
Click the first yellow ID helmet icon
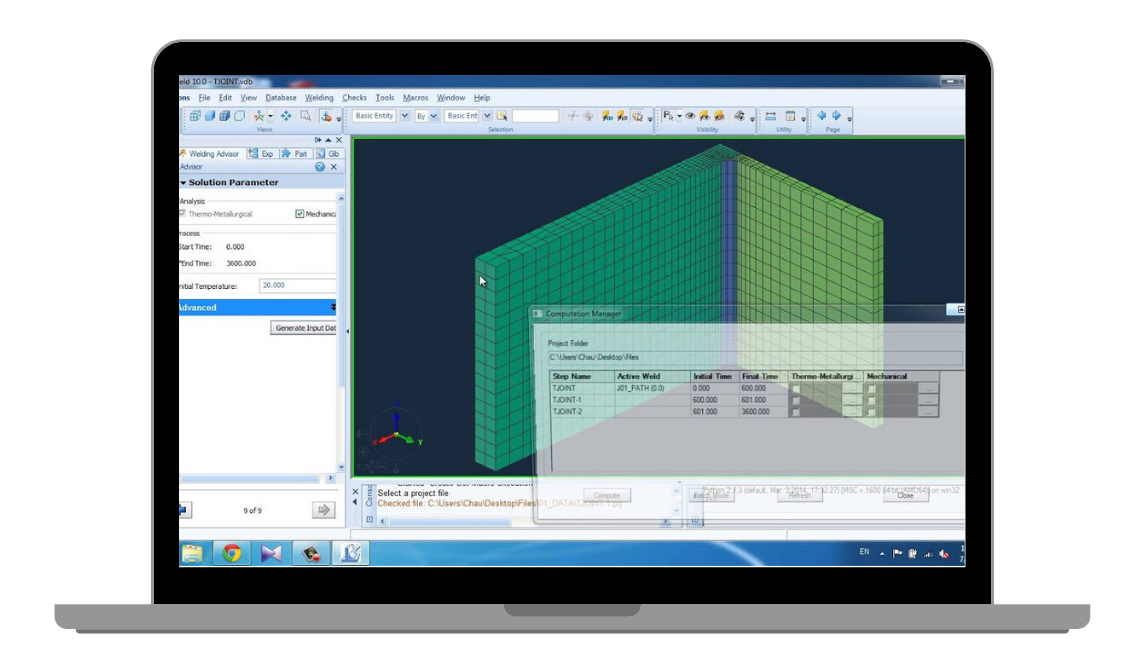607,116
